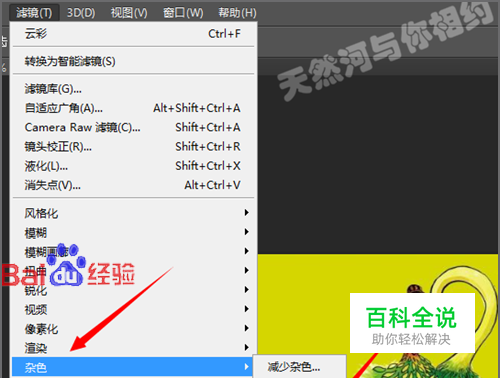
Task: Apply the last filter 云彩
Action: point(133,34)
